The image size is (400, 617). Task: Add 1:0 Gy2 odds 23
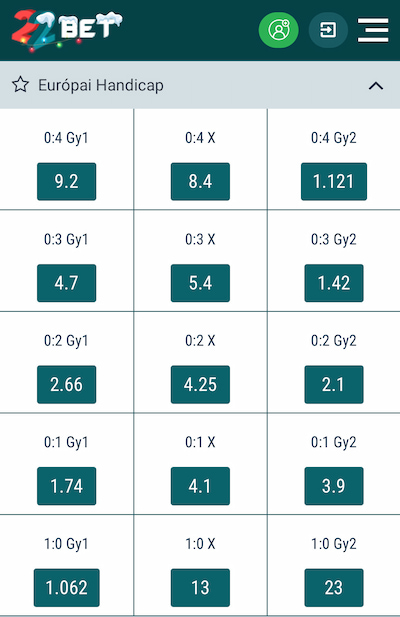334,587
